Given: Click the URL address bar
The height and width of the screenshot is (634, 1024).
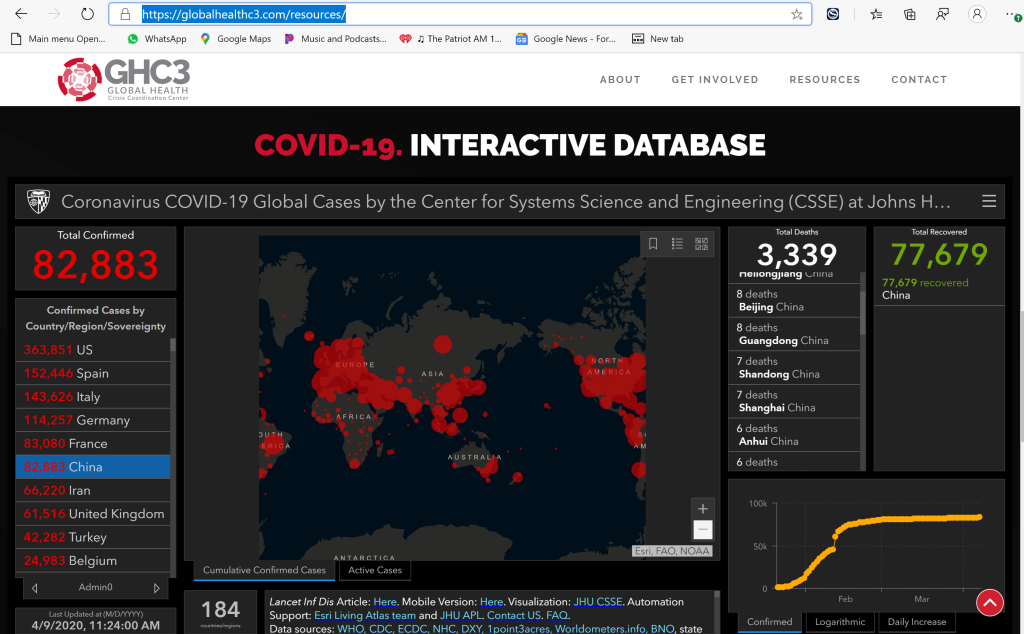Looking at the screenshot, I should coord(460,15).
